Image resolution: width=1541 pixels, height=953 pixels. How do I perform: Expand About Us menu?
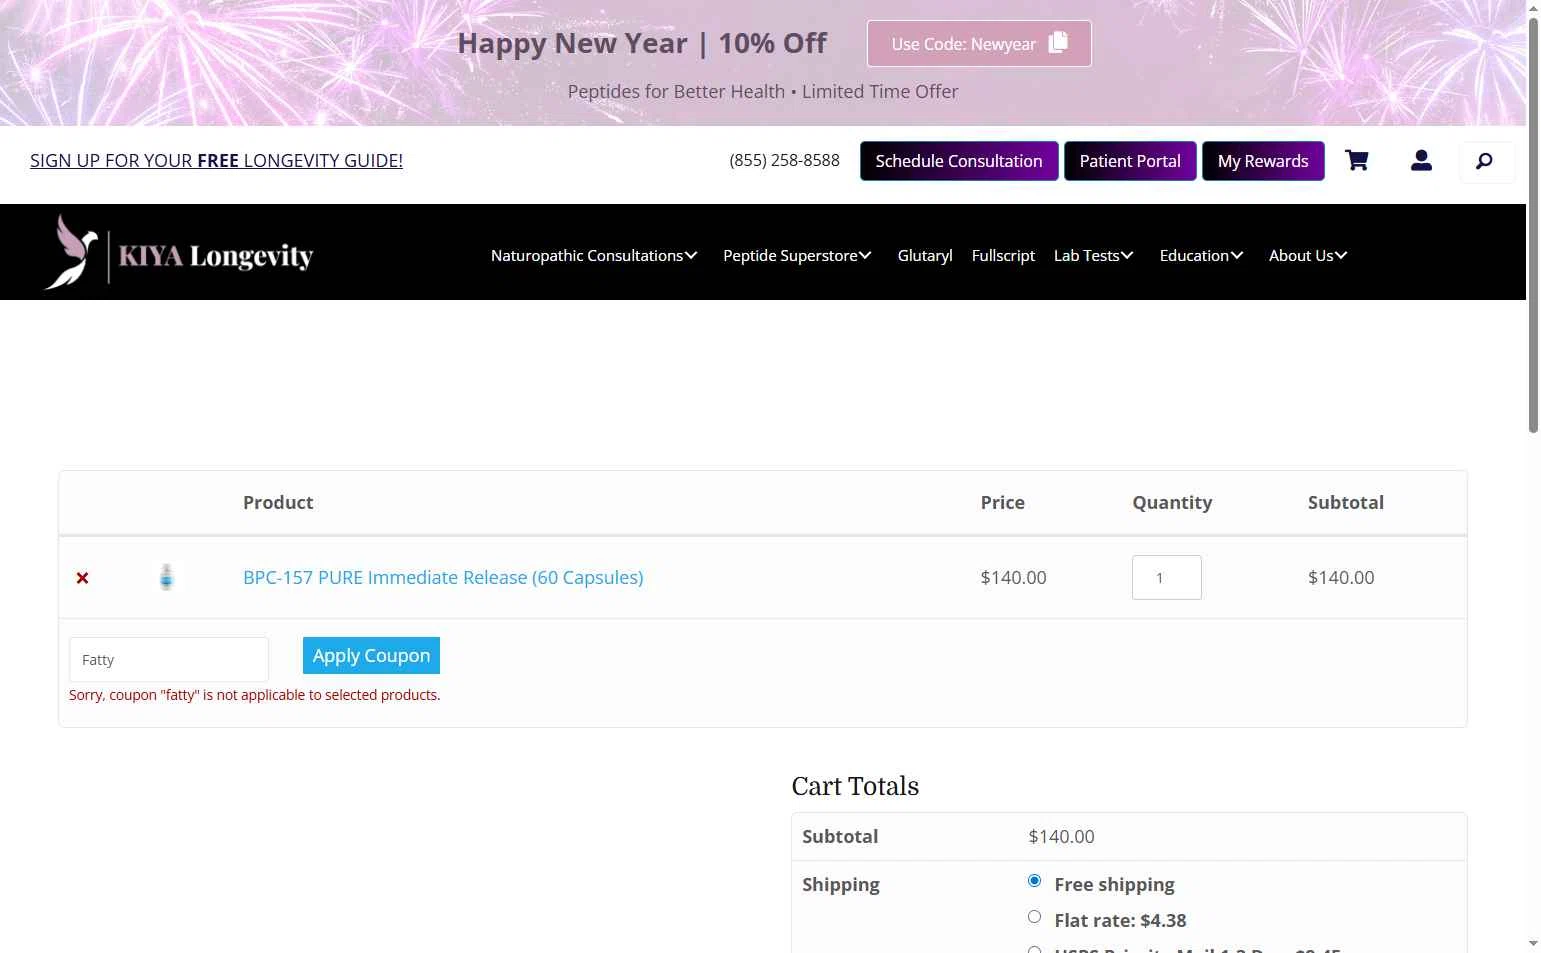coord(1308,256)
